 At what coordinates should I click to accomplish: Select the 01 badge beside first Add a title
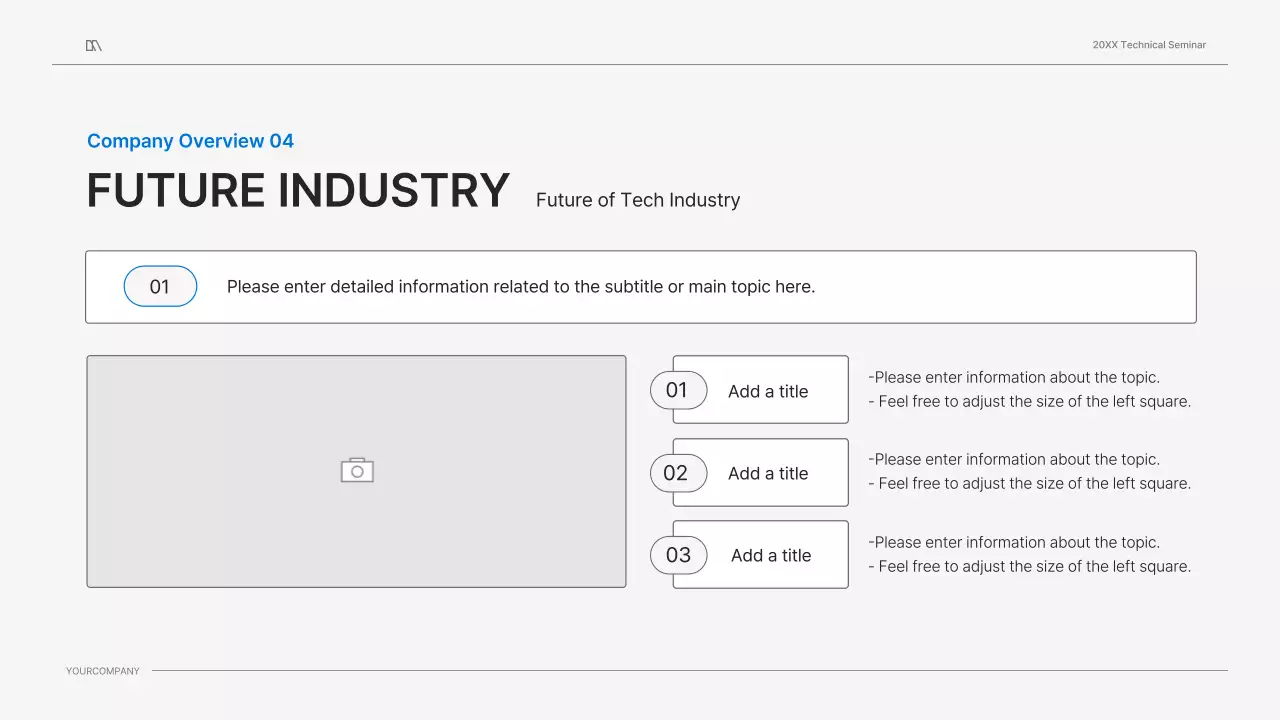tap(678, 390)
